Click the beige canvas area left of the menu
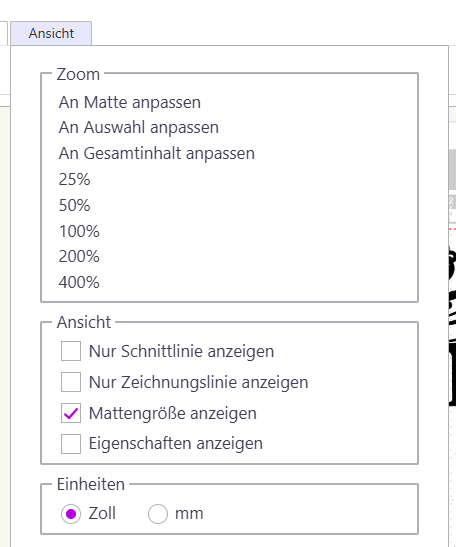The width and height of the screenshot is (456, 547). point(5,314)
